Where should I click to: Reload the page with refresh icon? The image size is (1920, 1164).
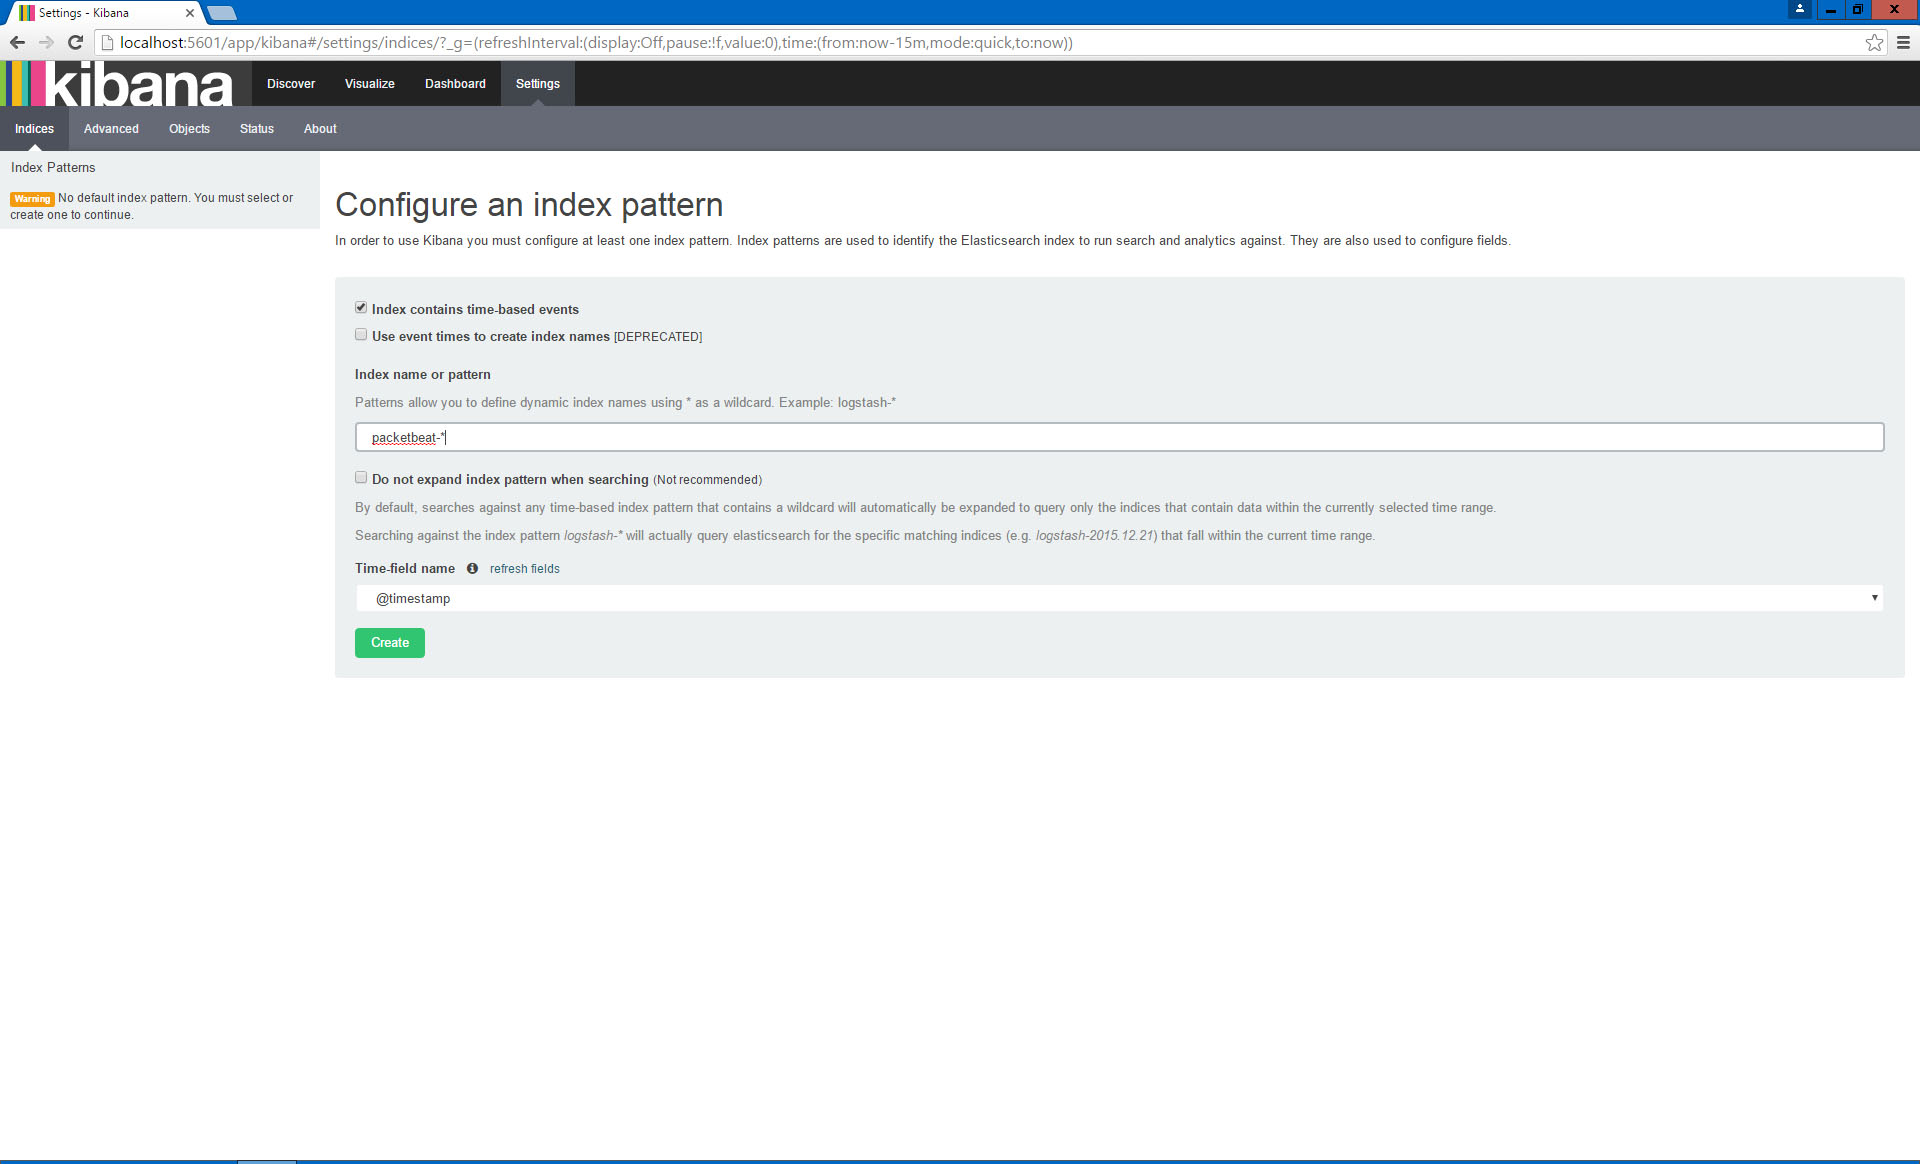(x=75, y=42)
